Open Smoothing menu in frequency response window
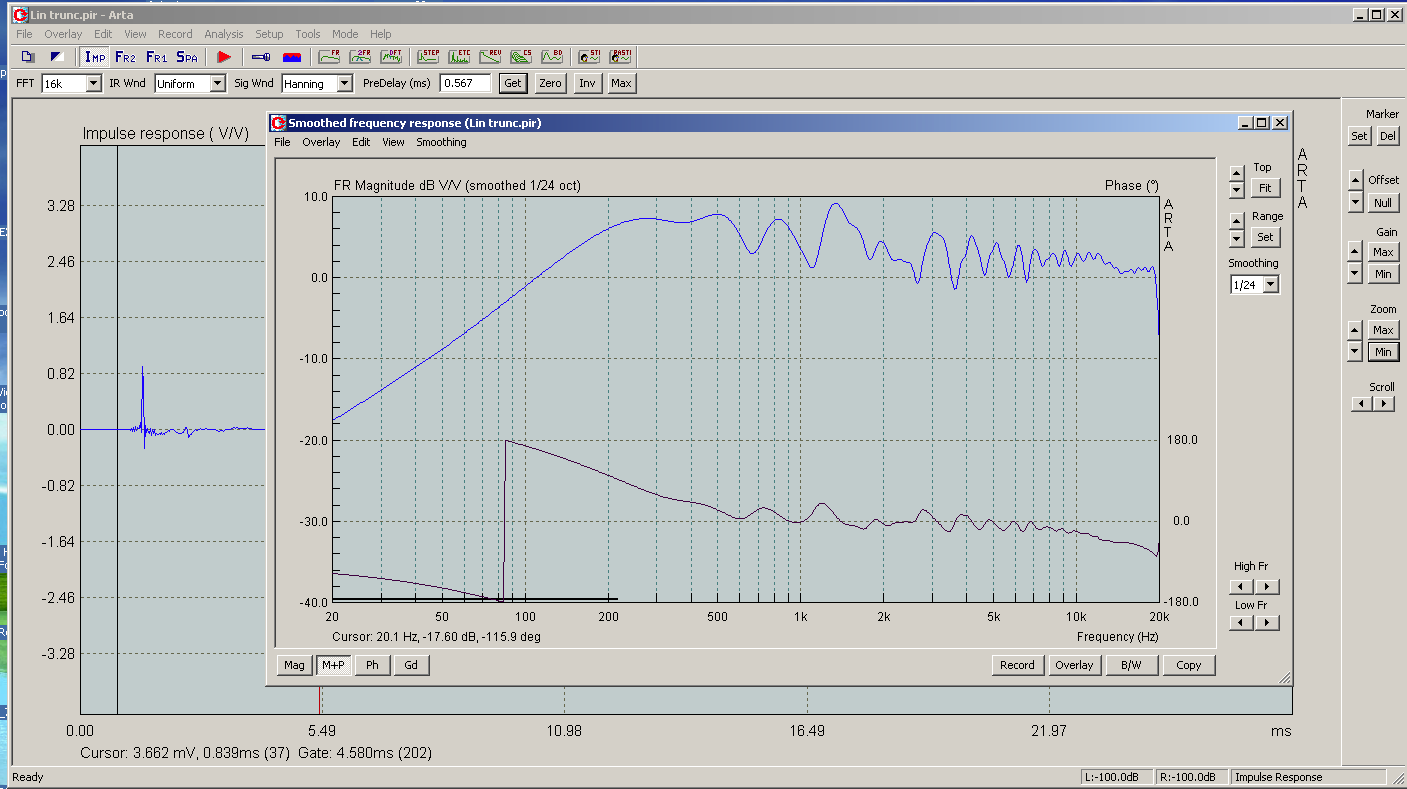The height and width of the screenshot is (789, 1407). coord(441,142)
